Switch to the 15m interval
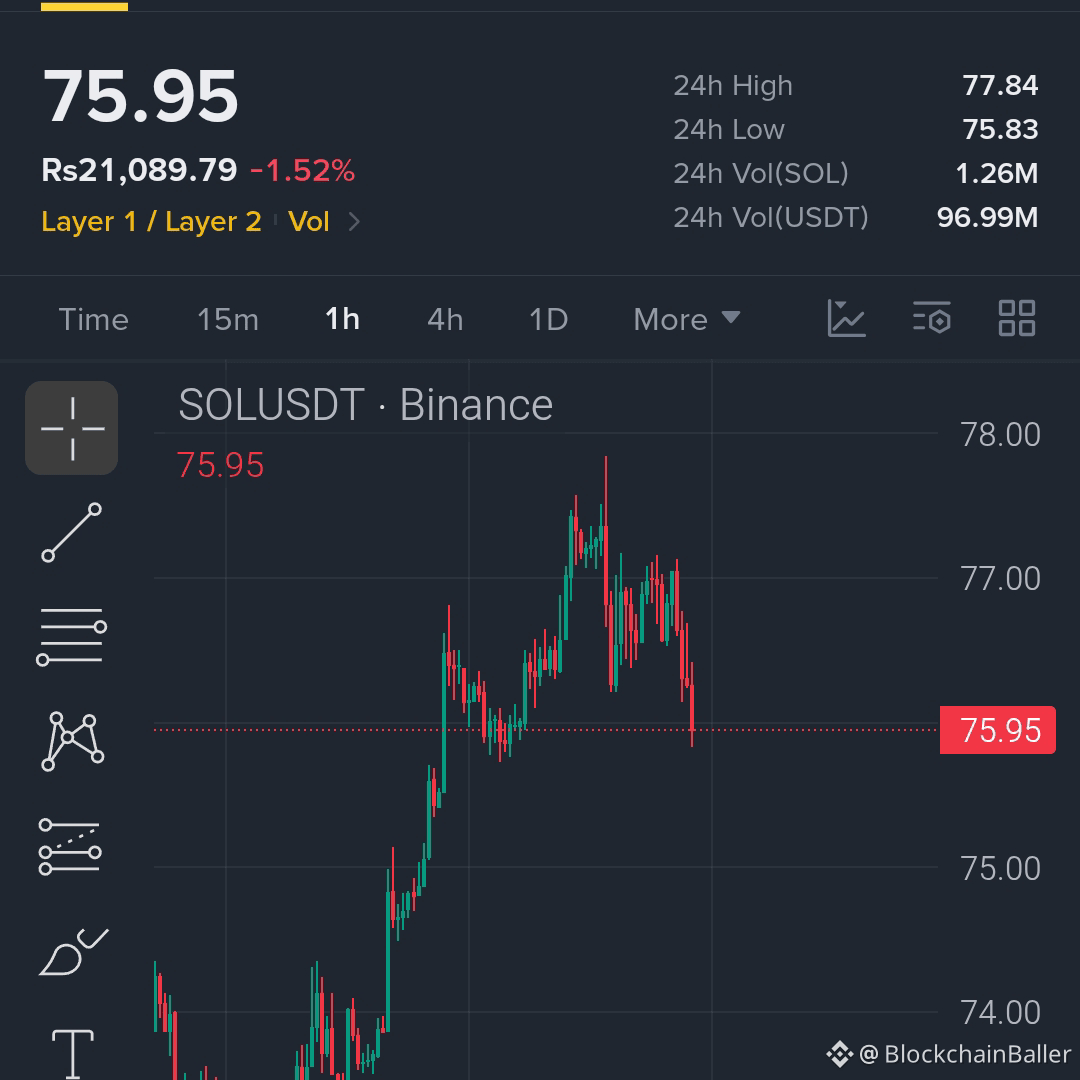This screenshot has width=1080, height=1080. [x=228, y=320]
